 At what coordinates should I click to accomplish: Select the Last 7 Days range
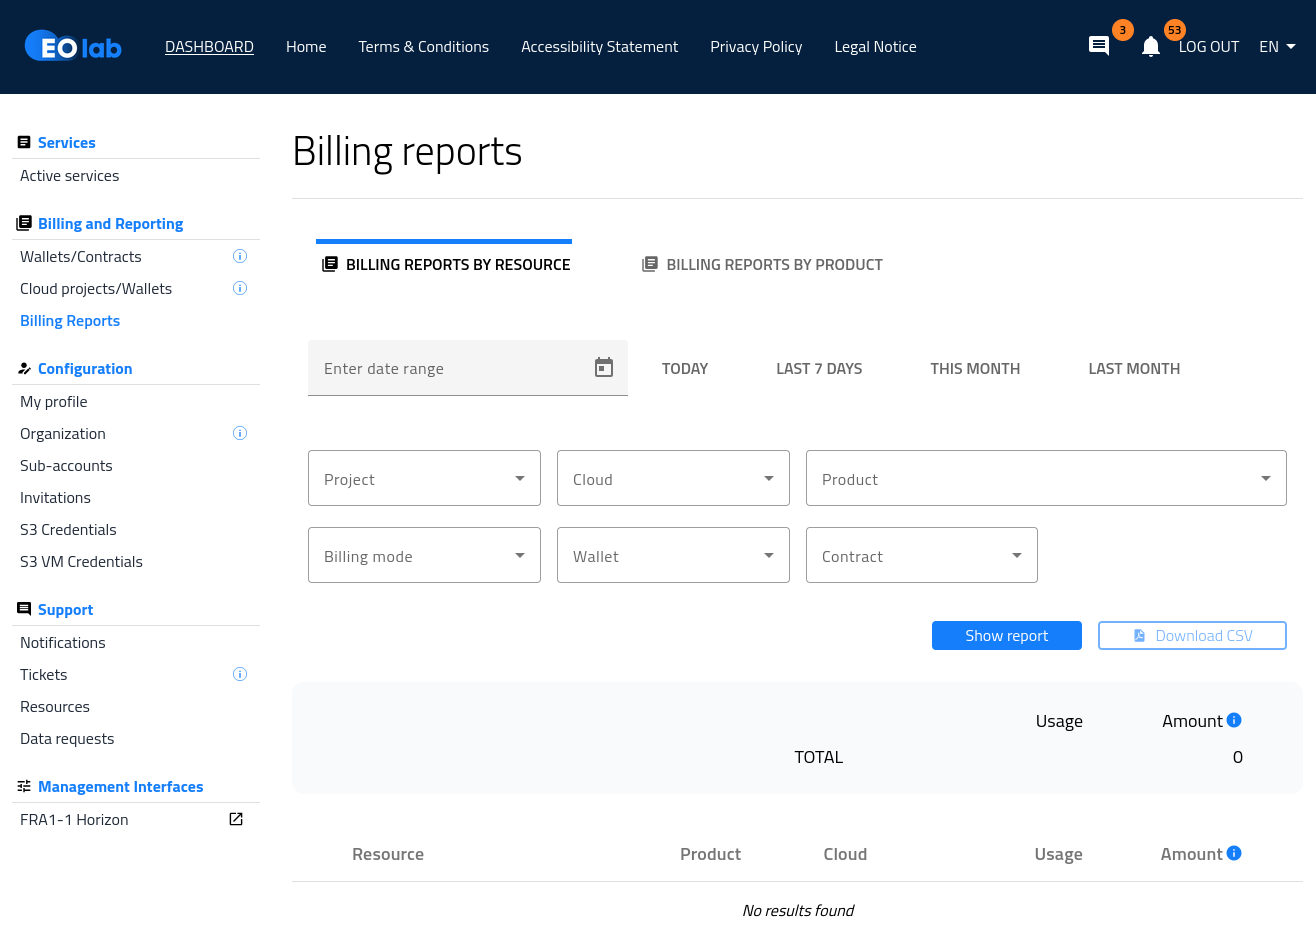[819, 369]
